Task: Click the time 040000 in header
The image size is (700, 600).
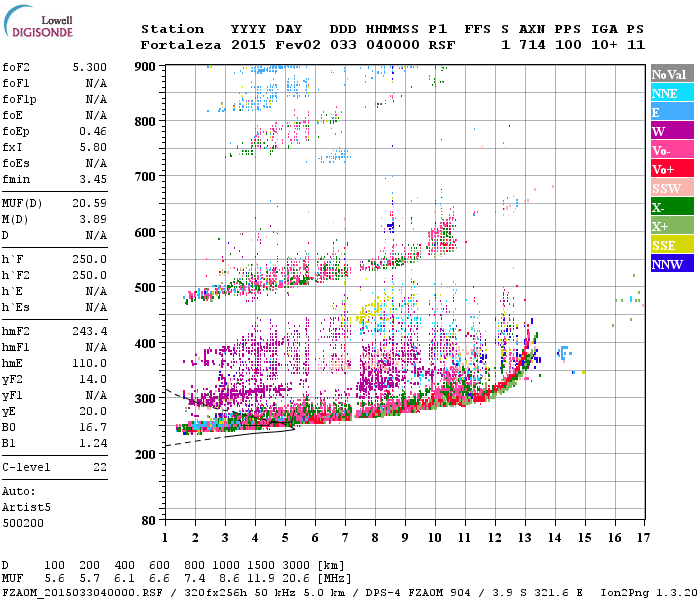Action: pyautogui.click(x=393, y=45)
